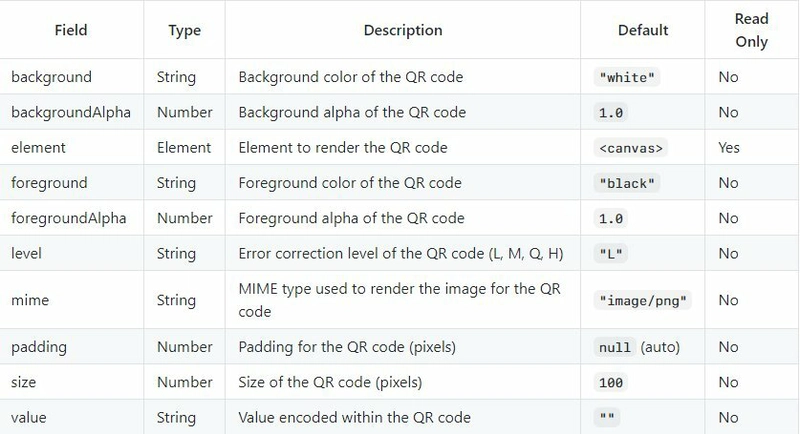Select the 100 size default value
This screenshot has height=434, width=800.
(611, 382)
